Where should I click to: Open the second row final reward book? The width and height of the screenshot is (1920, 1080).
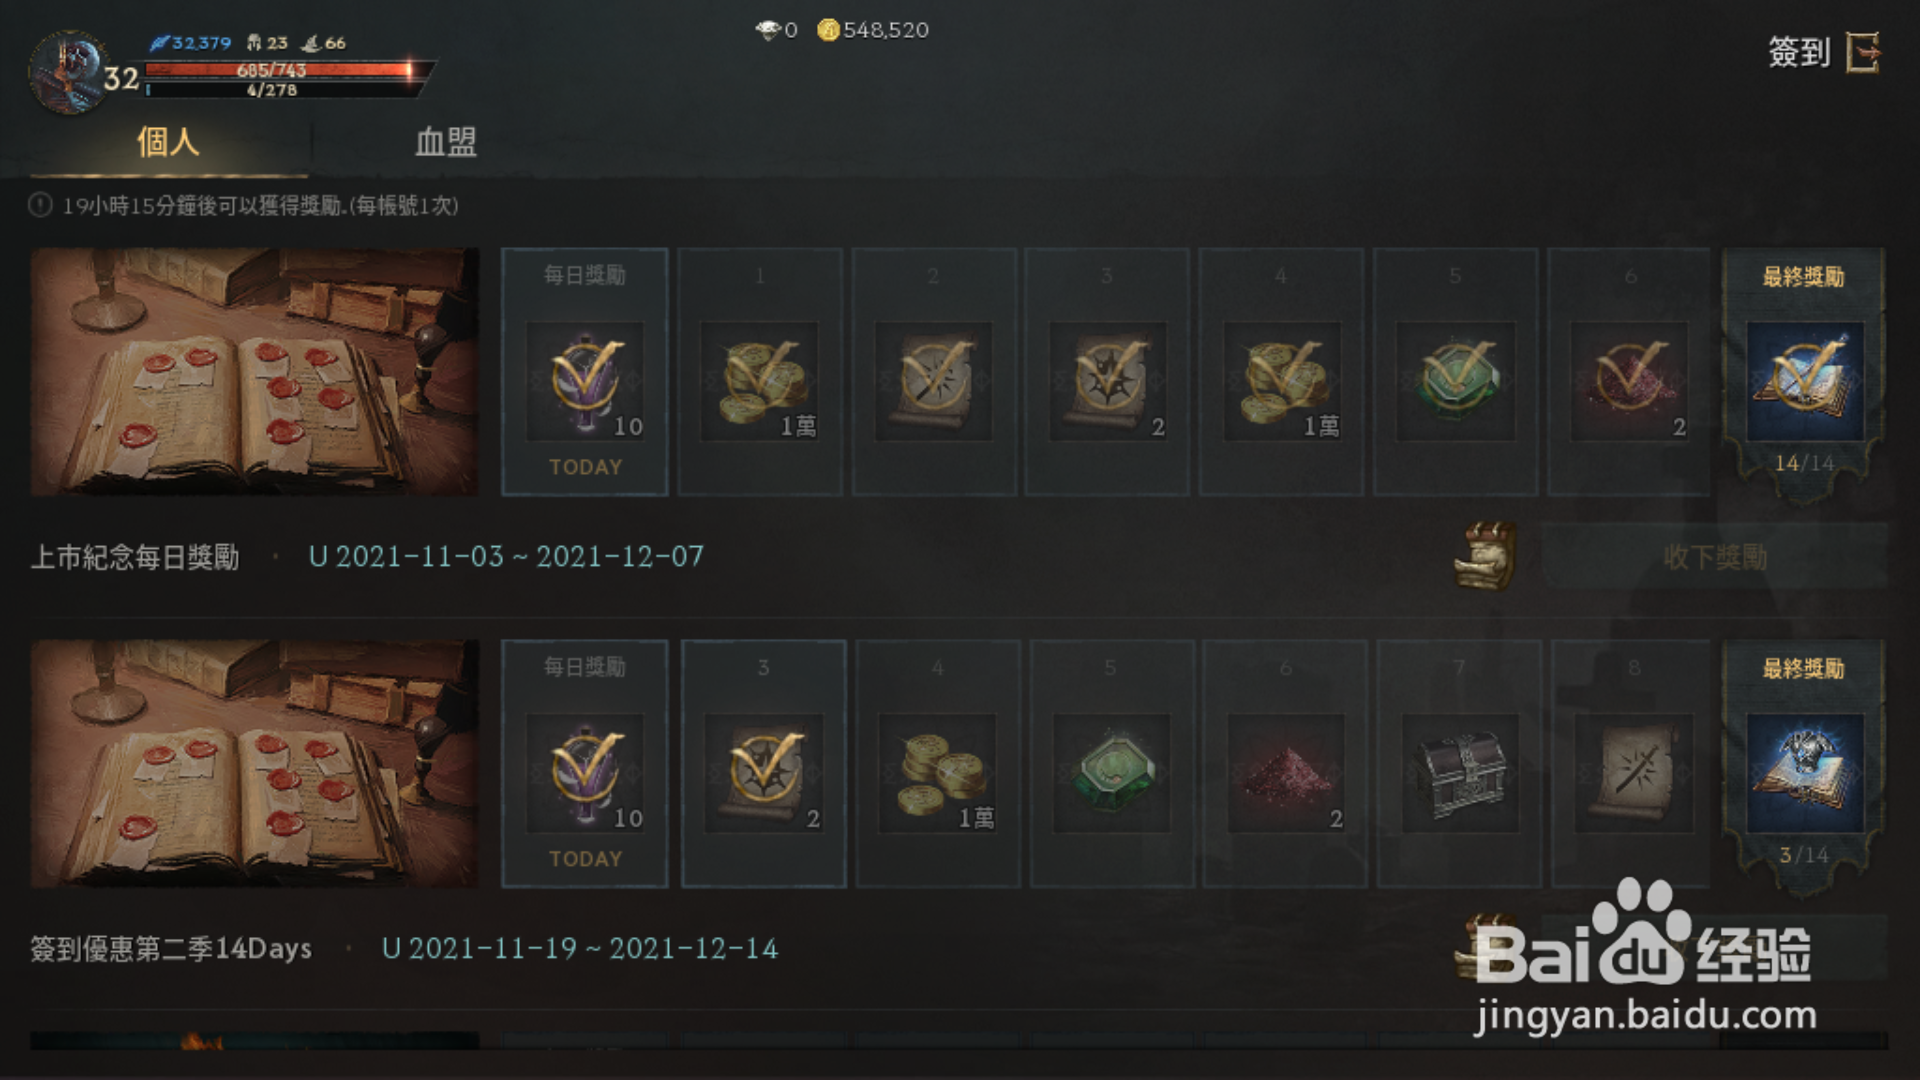(1804, 772)
